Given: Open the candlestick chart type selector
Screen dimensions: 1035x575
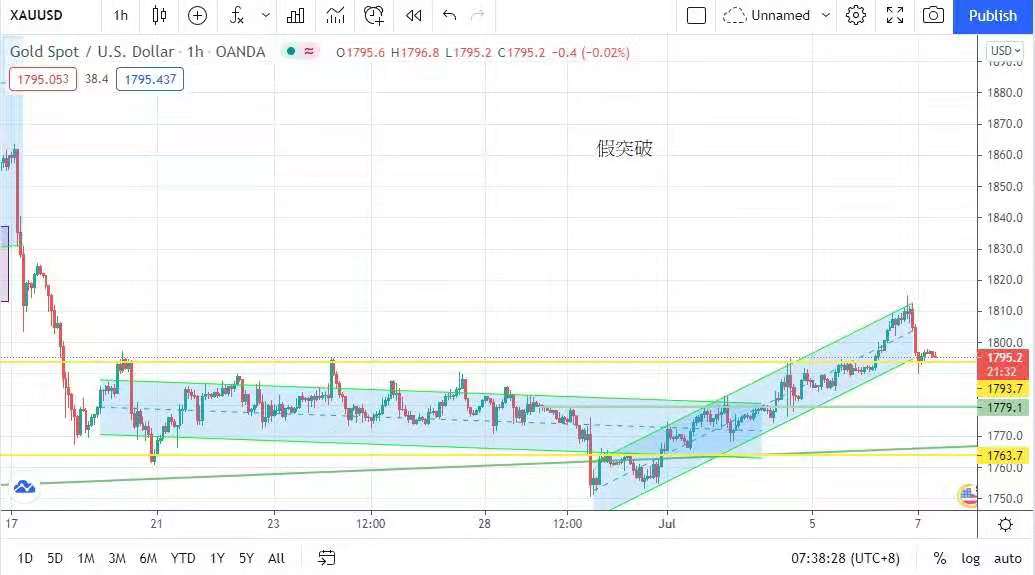Looking at the screenshot, I should pyautogui.click(x=160, y=15).
